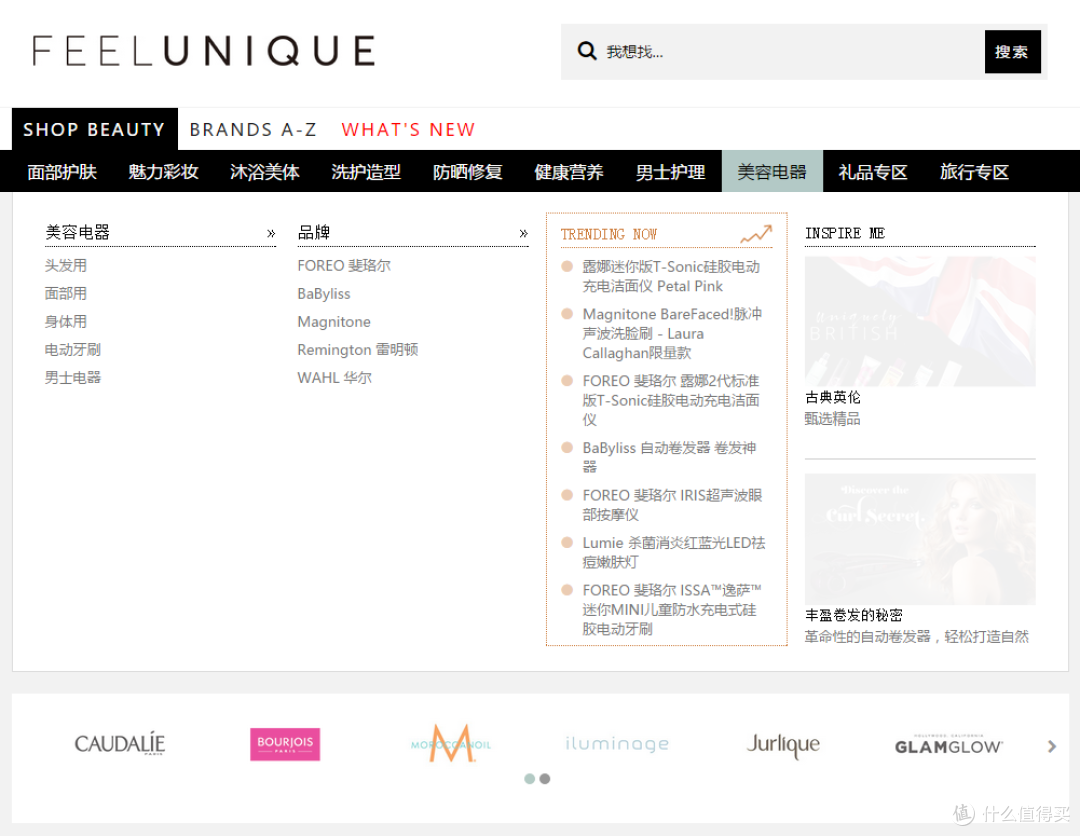Select the first carousel page dot
Viewport: 1080px width, 836px height.
point(529,779)
